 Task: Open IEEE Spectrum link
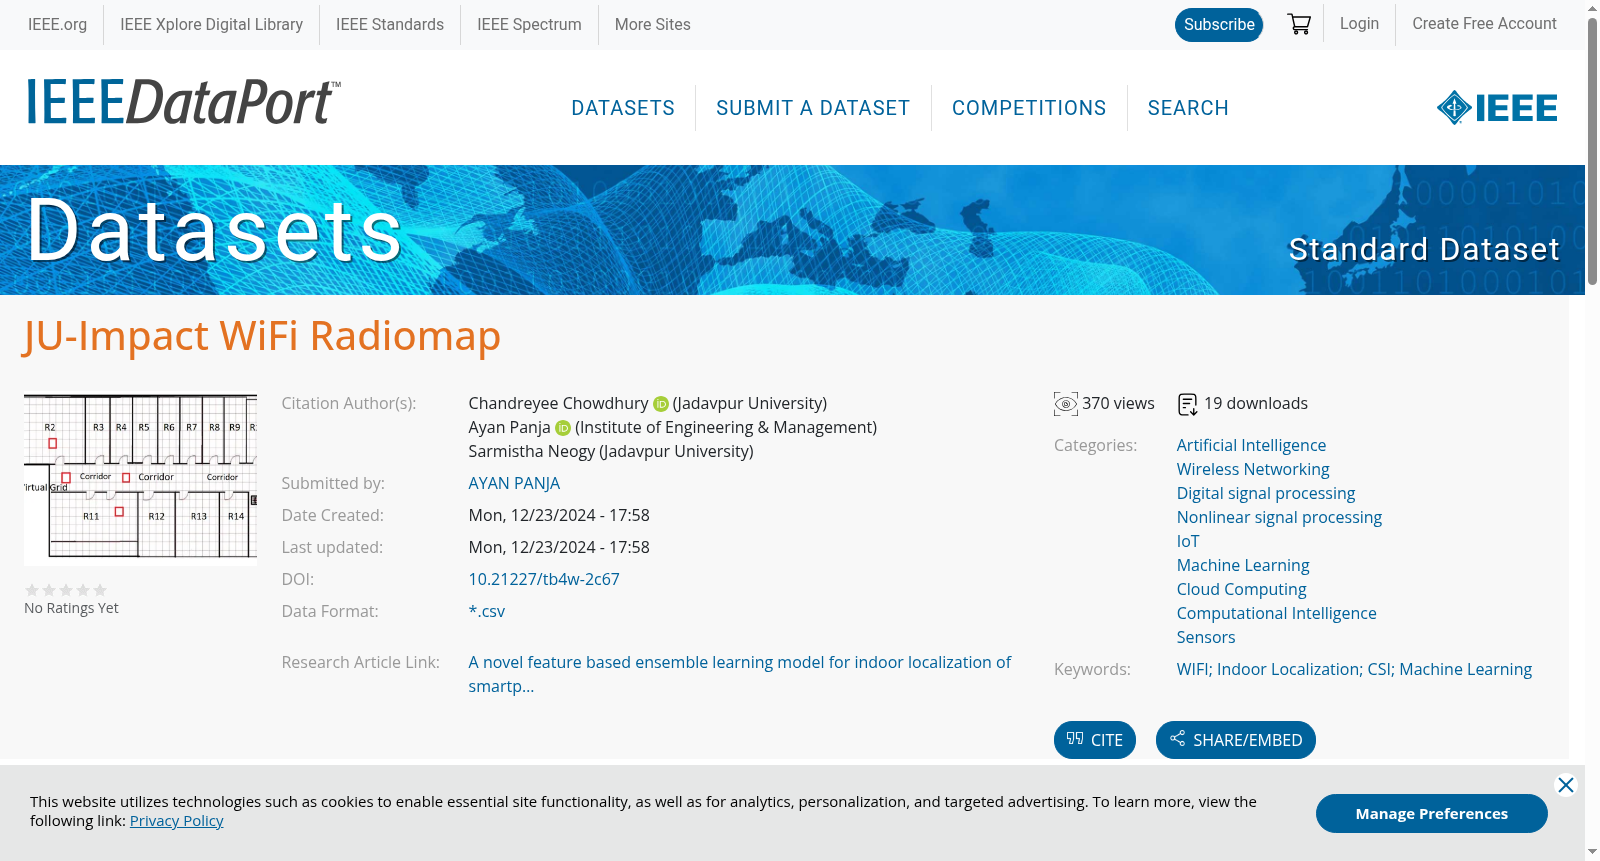pos(529,24)
